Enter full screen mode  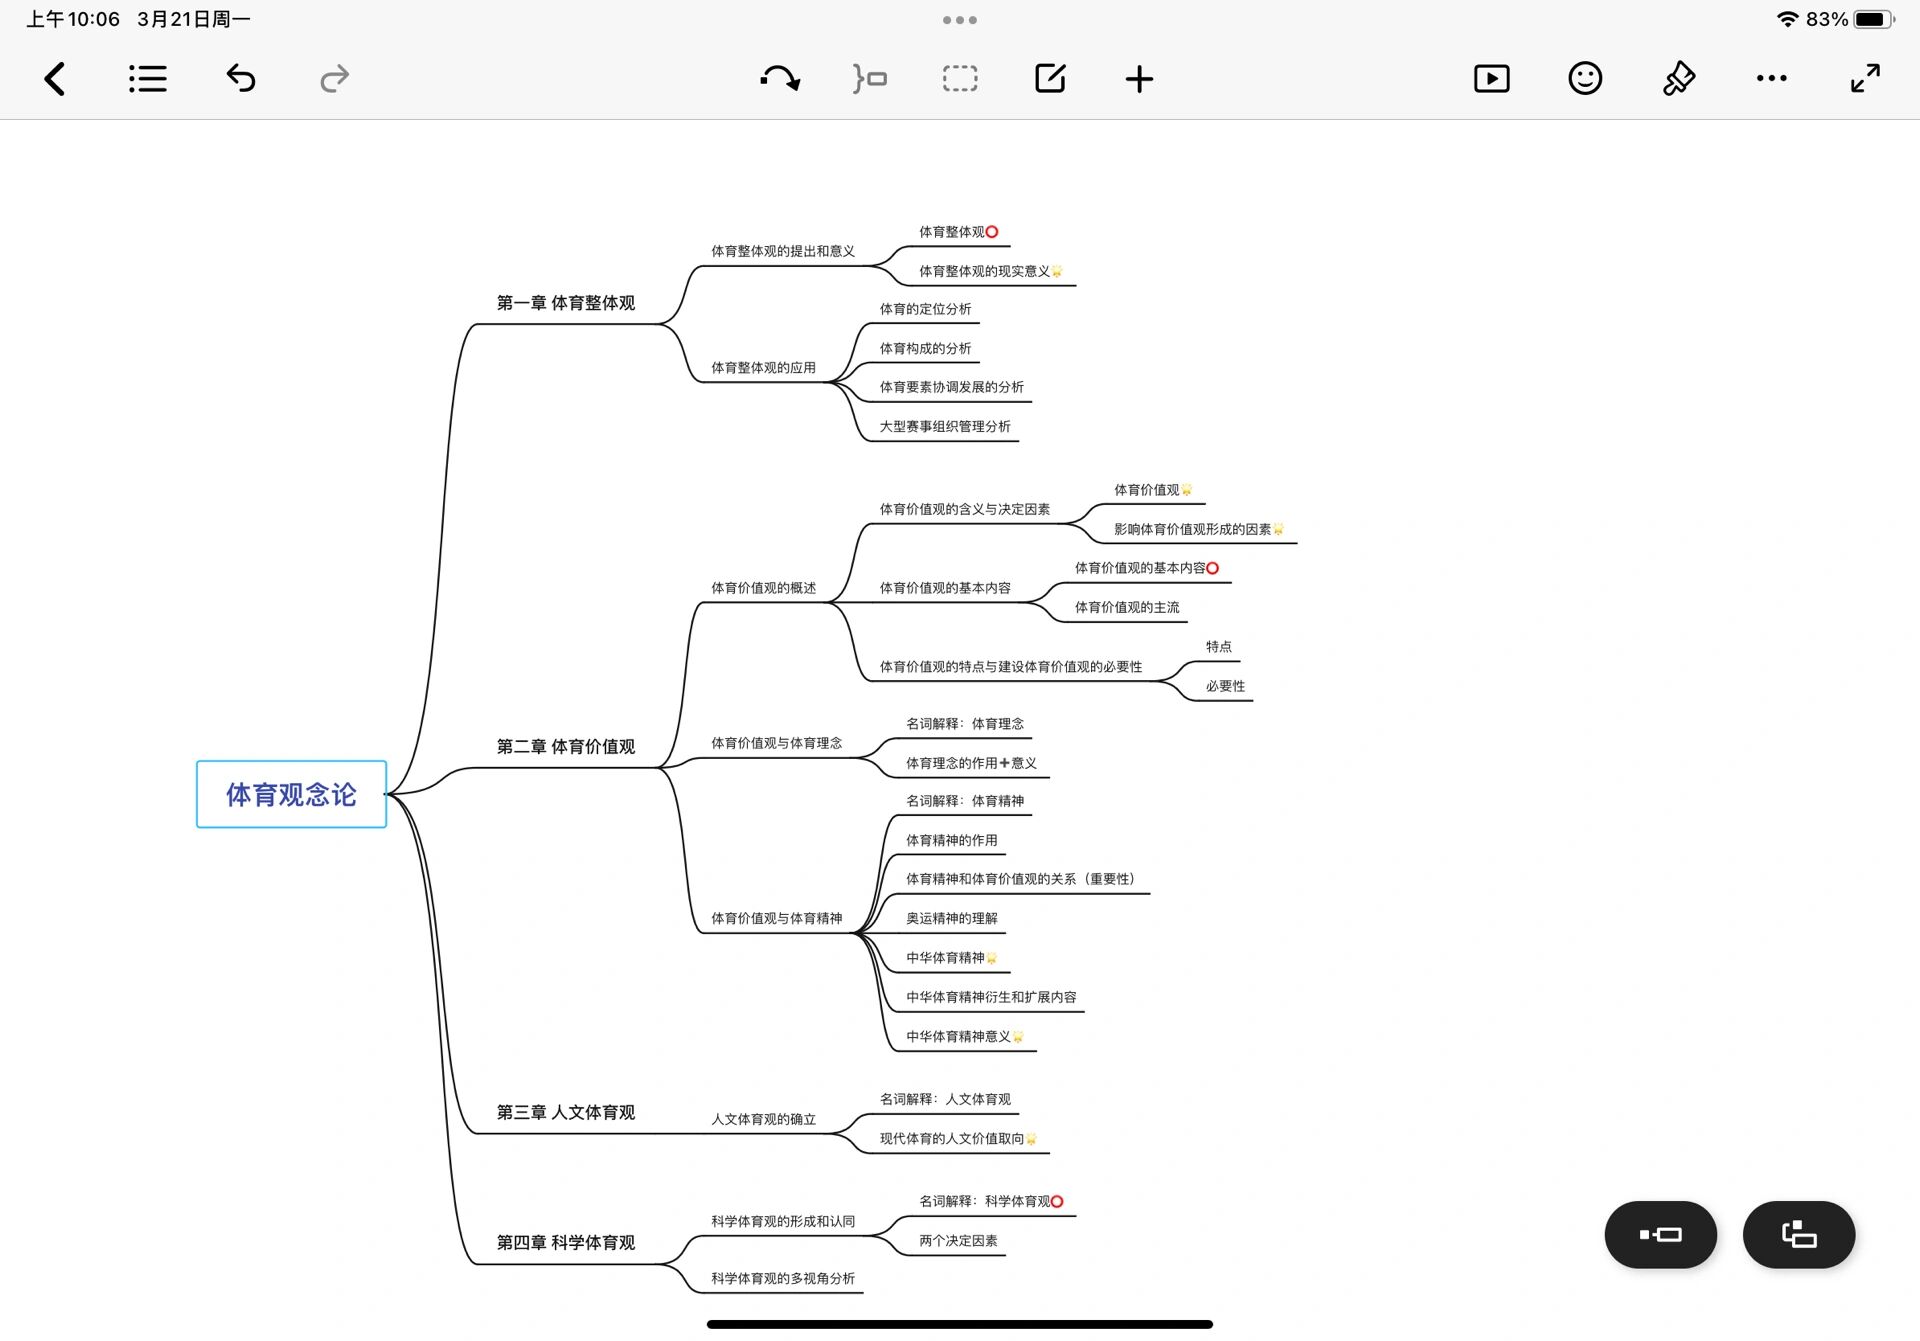click(x=1865, y=78)
